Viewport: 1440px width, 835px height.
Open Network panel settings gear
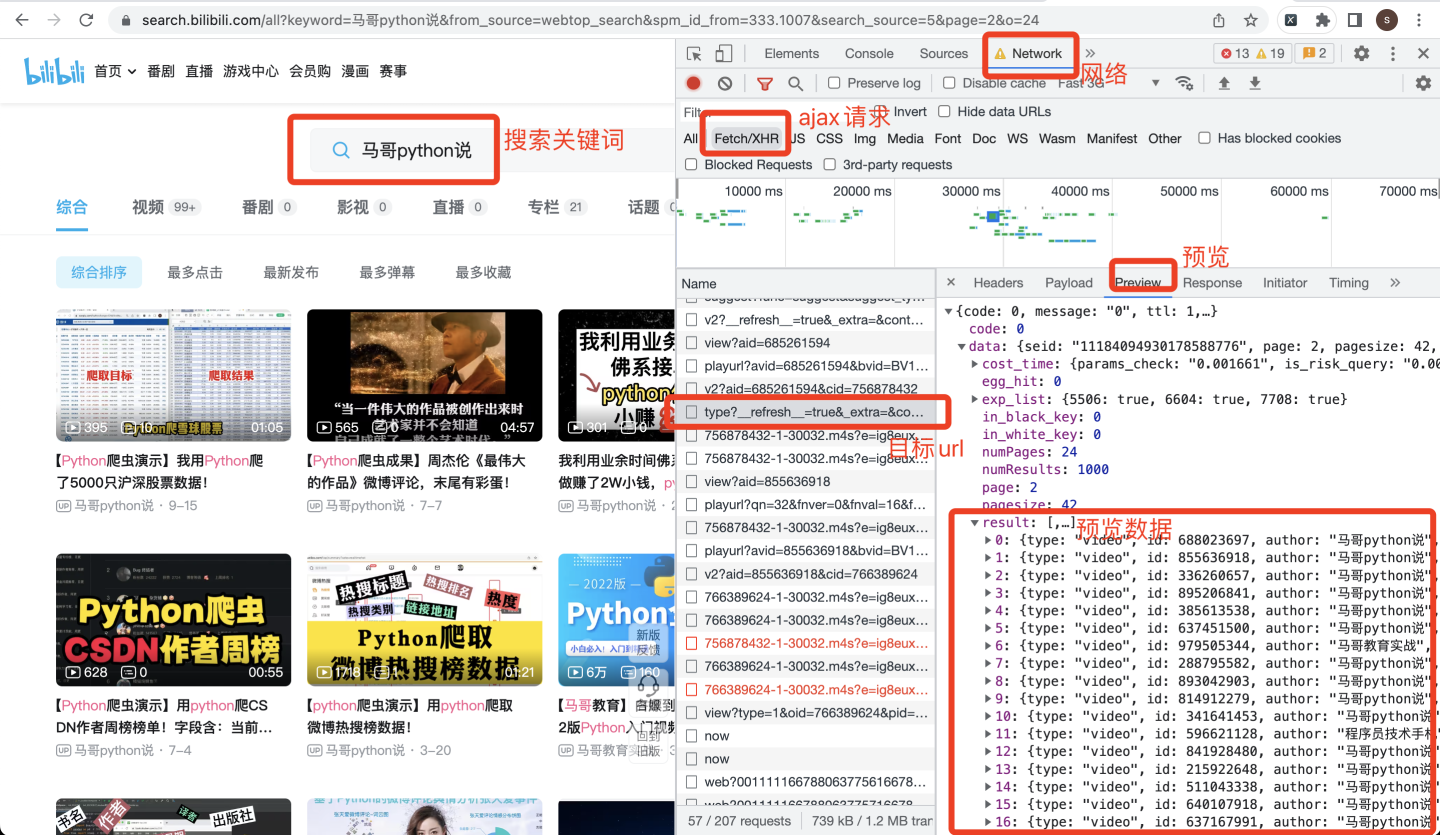tap(1423, 83)
